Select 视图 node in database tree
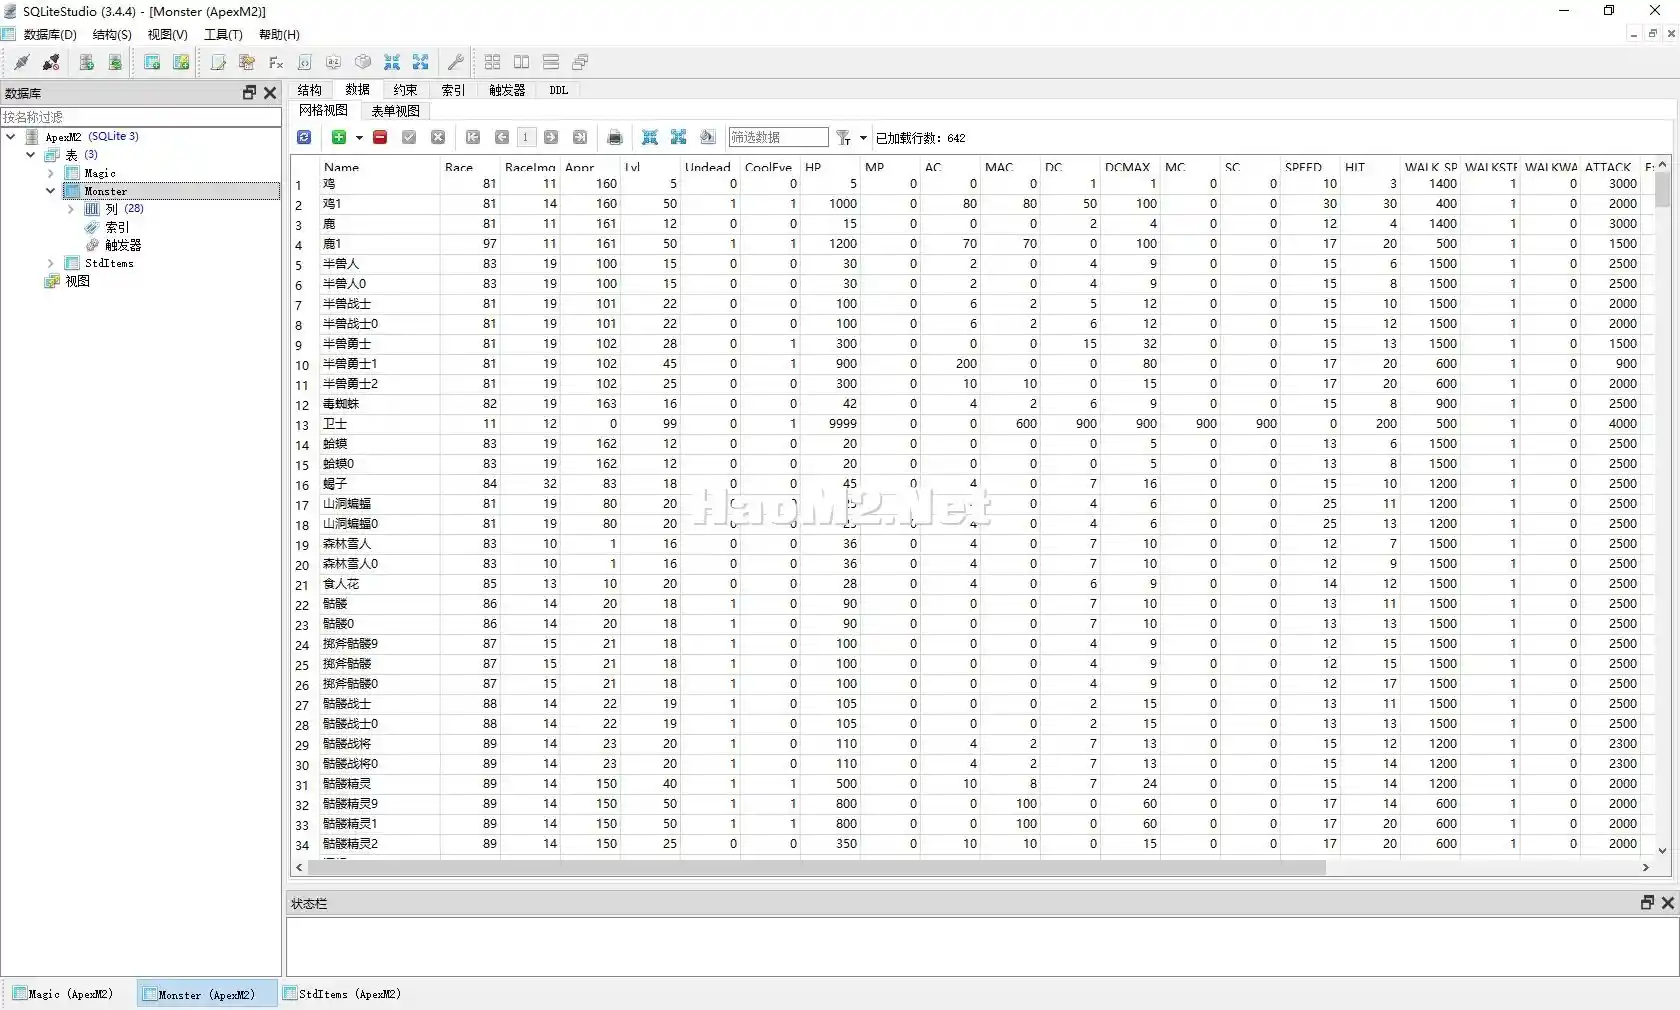This screenshot has width=1680, height=1010. pyautogui.click(x=78, y=281)
